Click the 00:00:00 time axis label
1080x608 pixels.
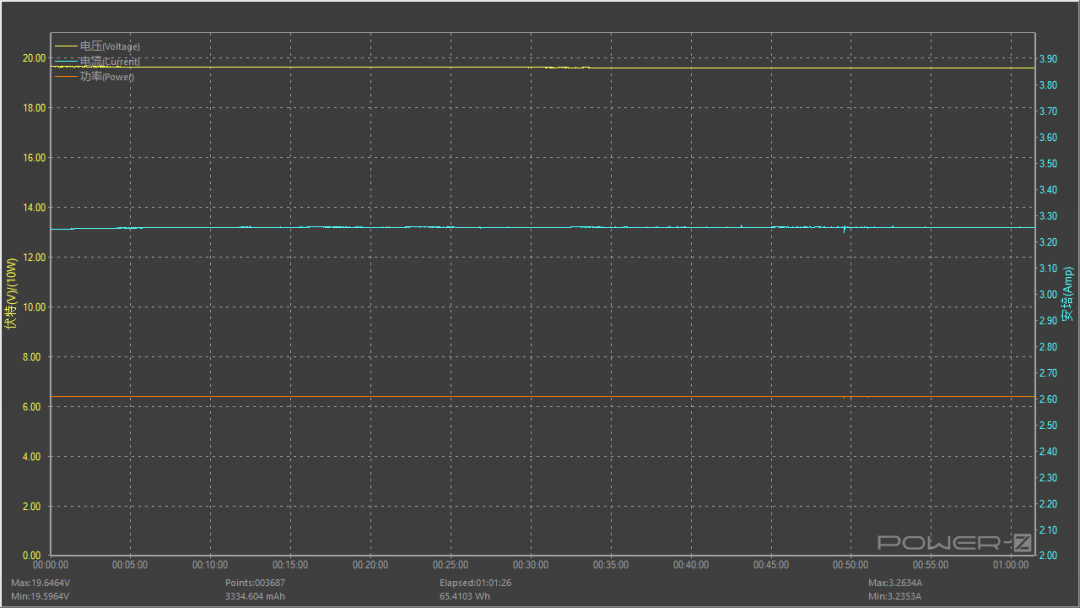(x=50, y=565)
